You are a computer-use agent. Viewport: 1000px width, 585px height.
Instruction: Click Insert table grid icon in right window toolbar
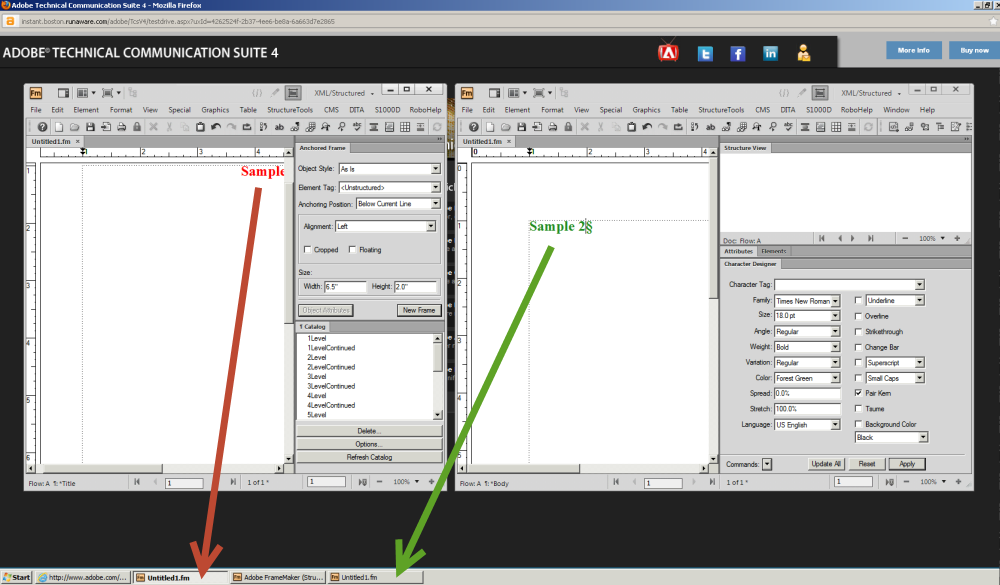(836, 127)
